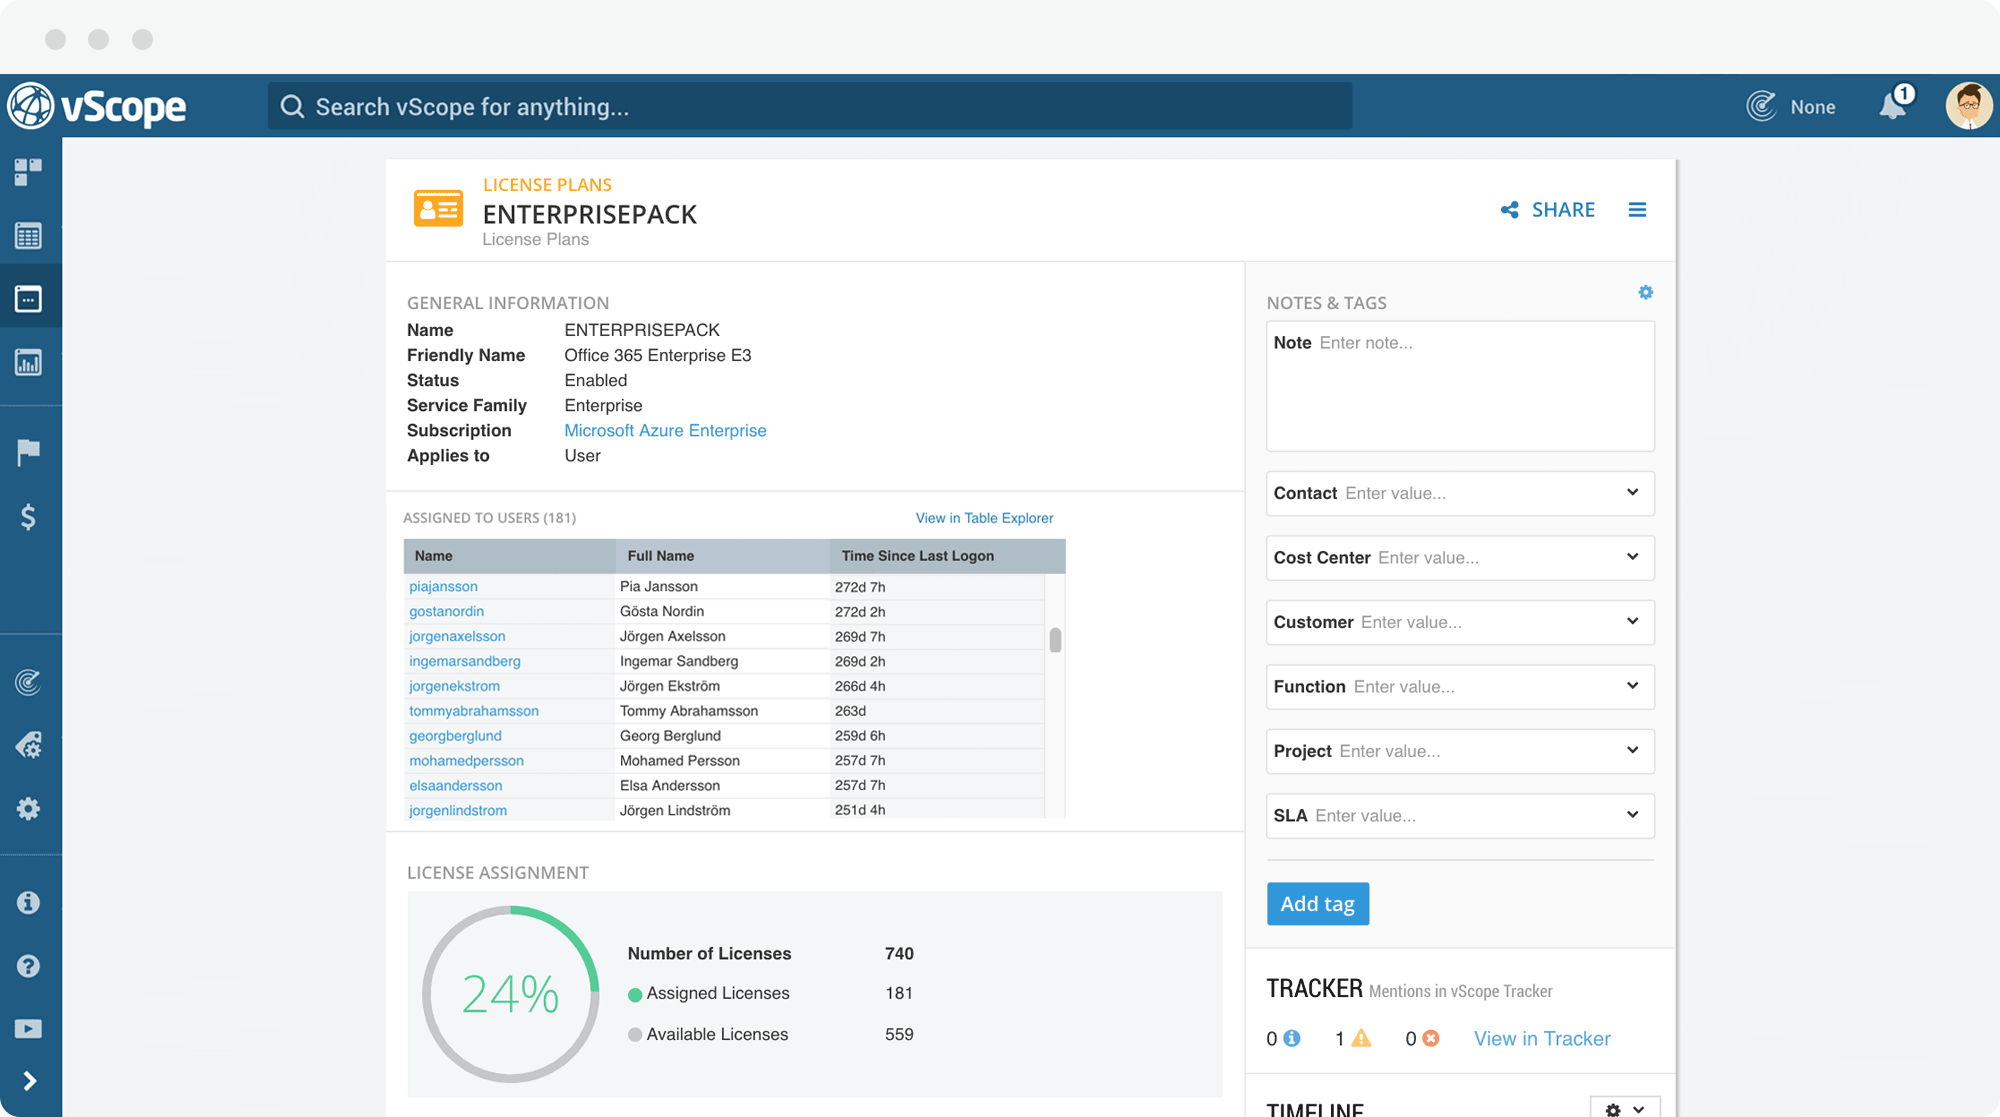Viewport: 2000px width, 1117px height.
Task: Expand the Cost Center dropdown
Action: (x=1632, y=557)
